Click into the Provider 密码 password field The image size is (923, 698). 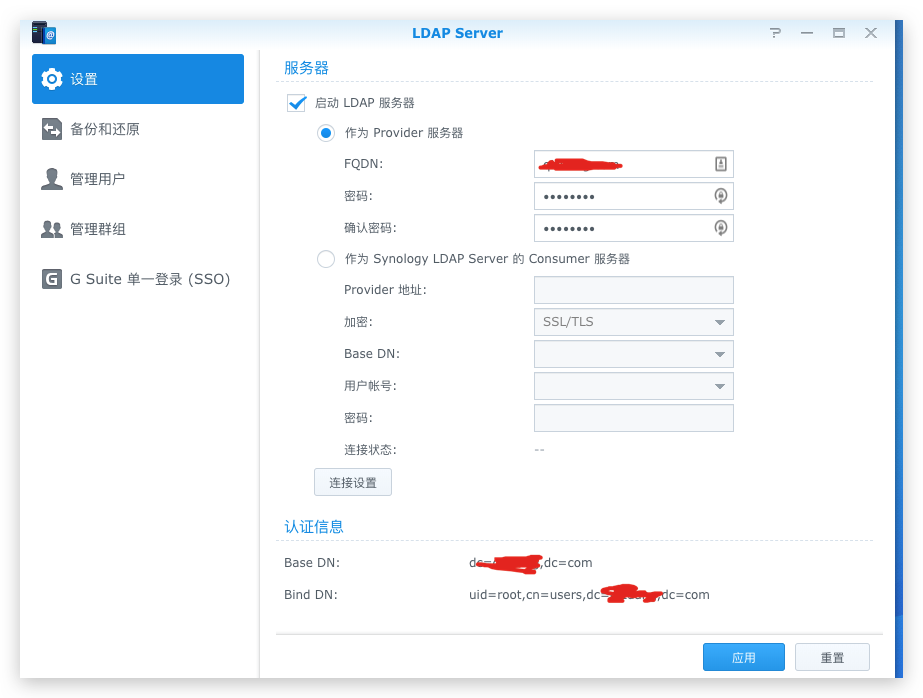tap(634, 196)
